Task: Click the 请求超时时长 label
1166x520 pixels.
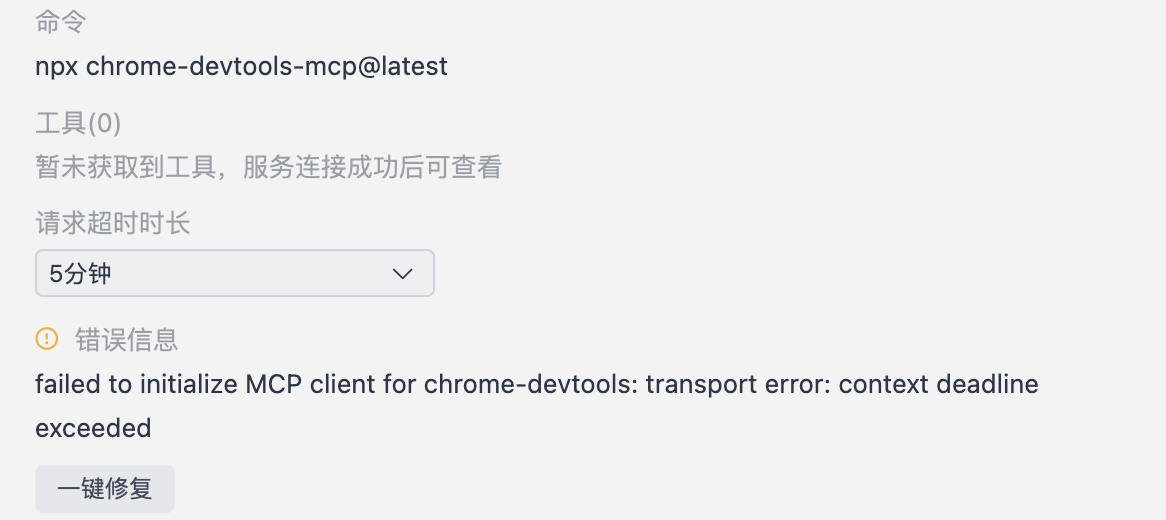Action: (112, 222)
